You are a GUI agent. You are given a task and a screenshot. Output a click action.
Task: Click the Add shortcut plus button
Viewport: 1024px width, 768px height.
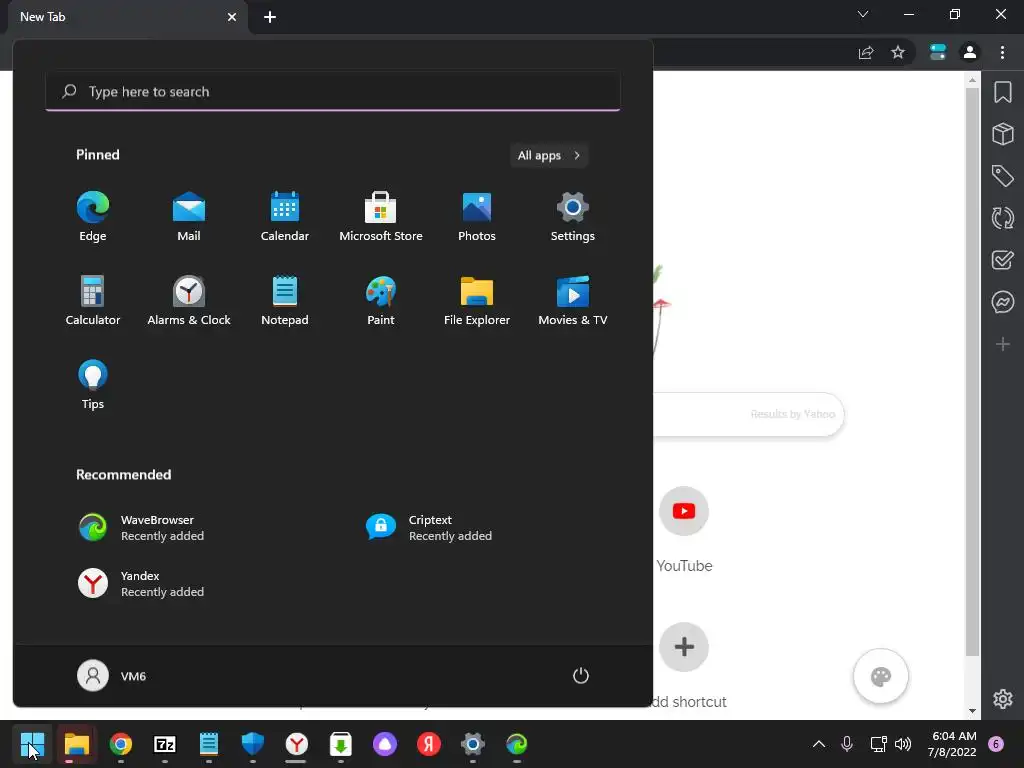tap(684, 647)
